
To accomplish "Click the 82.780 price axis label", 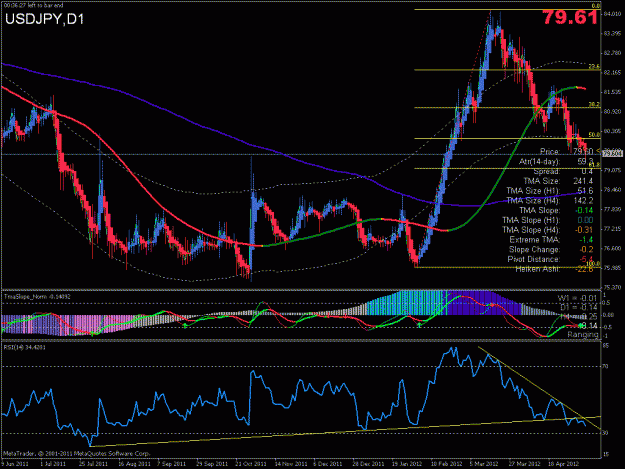I will point(613,53).
